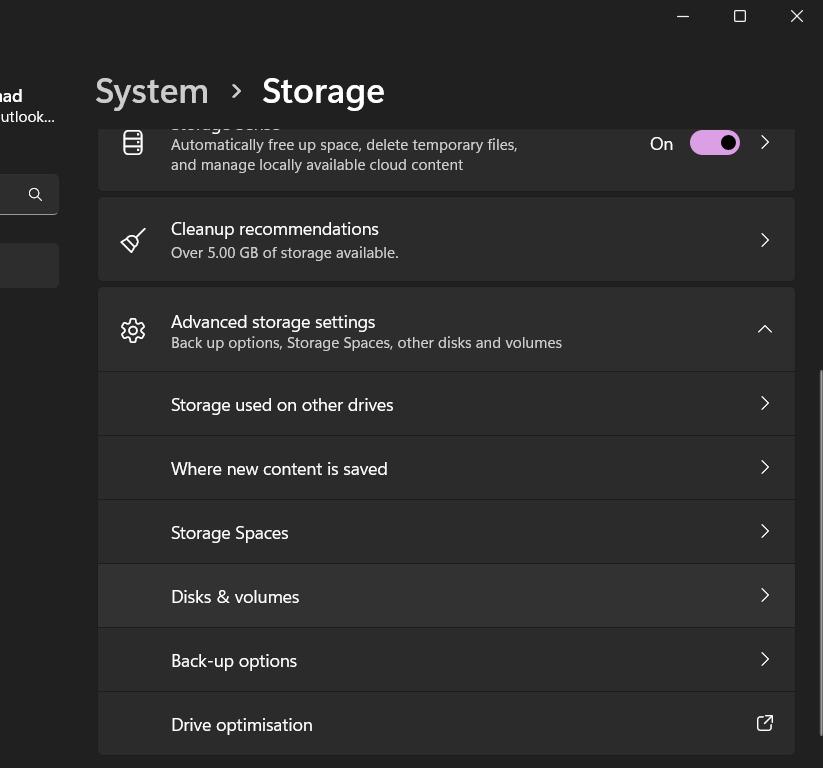The image size is (823, 768).
Task: Minimize the Settings window
Action: coord(683,16)
